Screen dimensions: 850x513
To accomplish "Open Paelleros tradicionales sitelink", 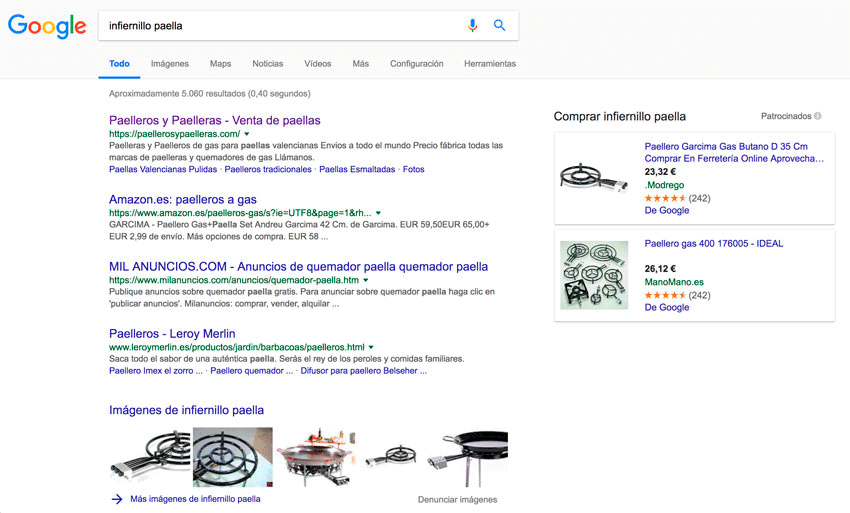I will pyautogui.click(x=268, y=169).
